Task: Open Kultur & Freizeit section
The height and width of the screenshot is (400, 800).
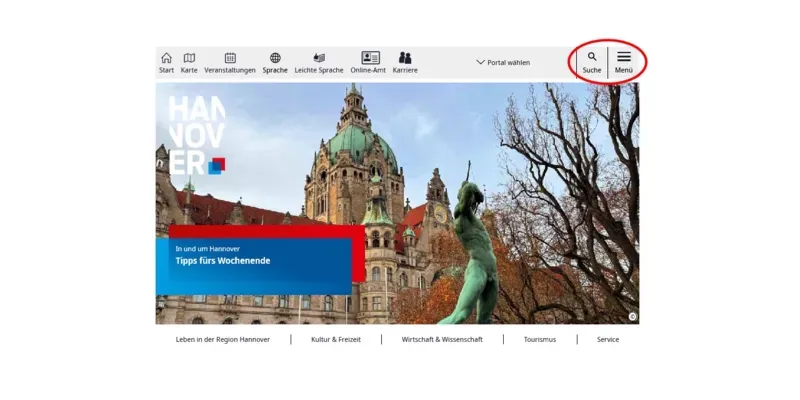Action: coord(336,339)
